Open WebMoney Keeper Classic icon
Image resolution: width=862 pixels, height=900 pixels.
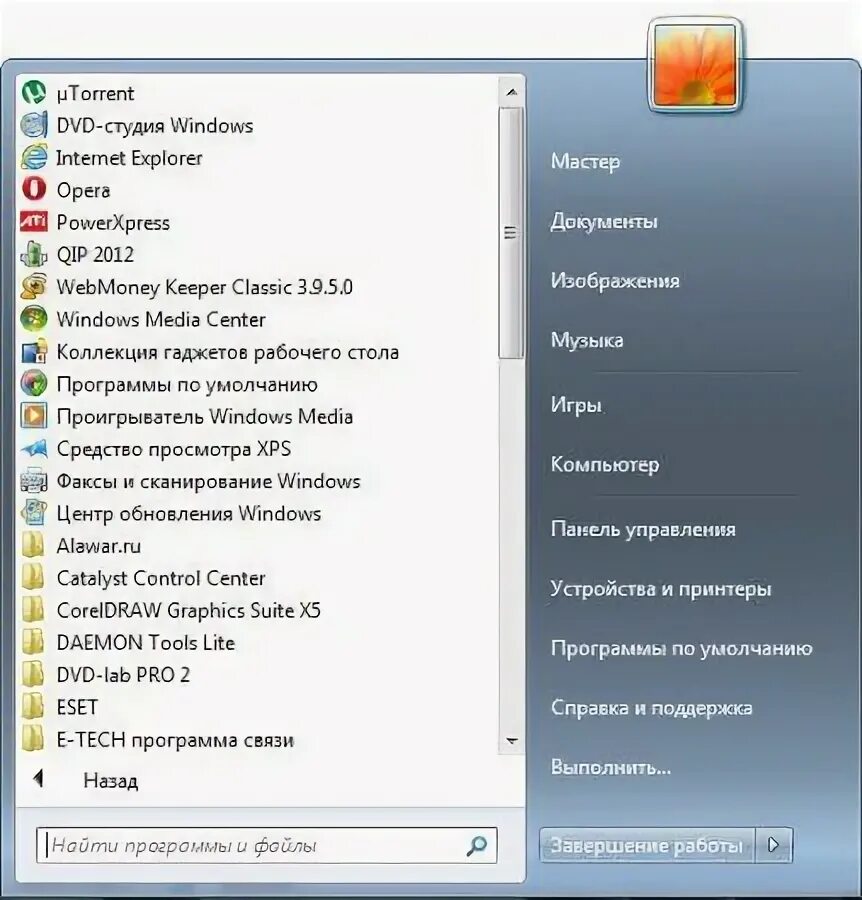point(34,286)
